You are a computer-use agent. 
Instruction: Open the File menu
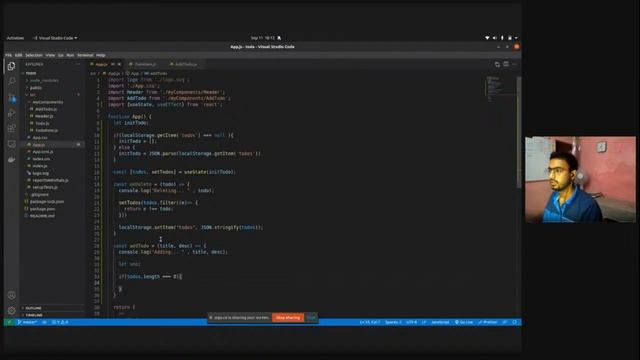pyautogui.click(x=9, y=55)
